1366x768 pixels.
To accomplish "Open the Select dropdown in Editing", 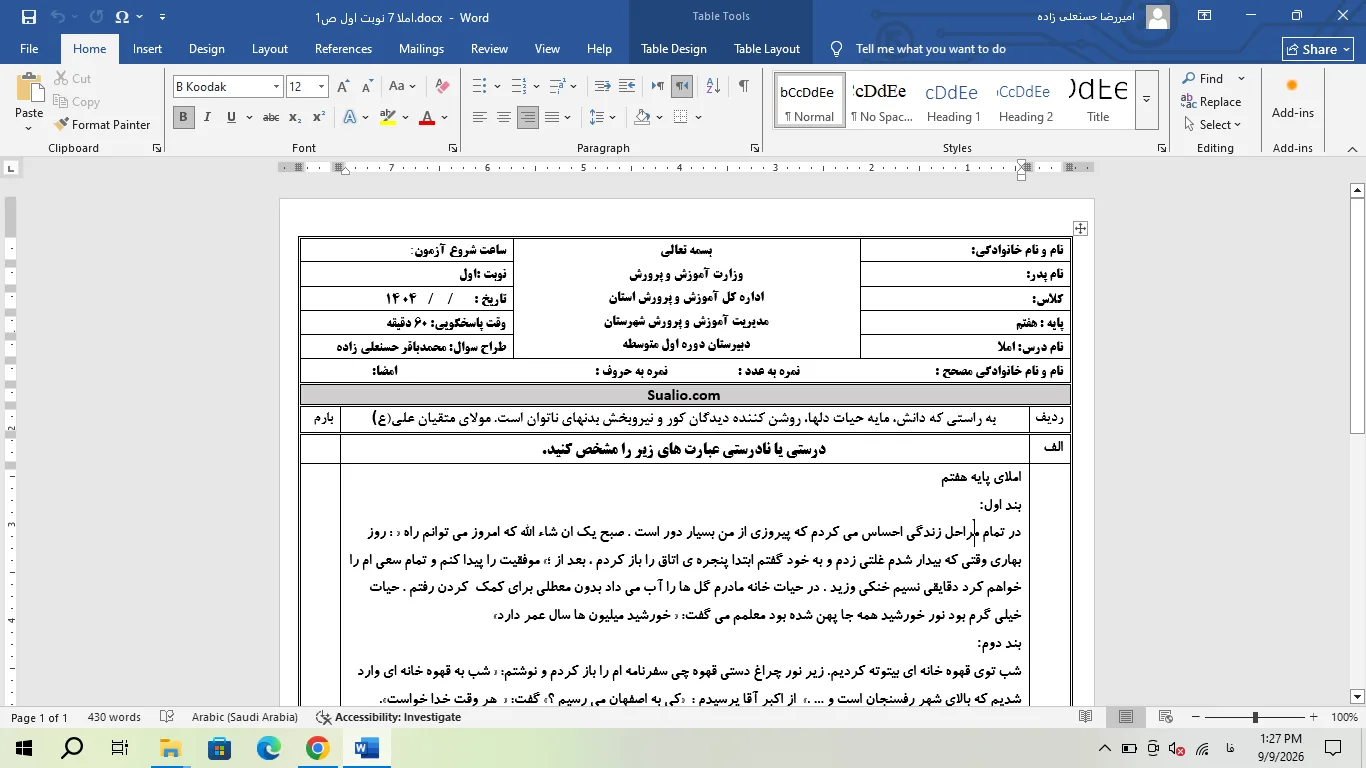I will [1211, 124].
